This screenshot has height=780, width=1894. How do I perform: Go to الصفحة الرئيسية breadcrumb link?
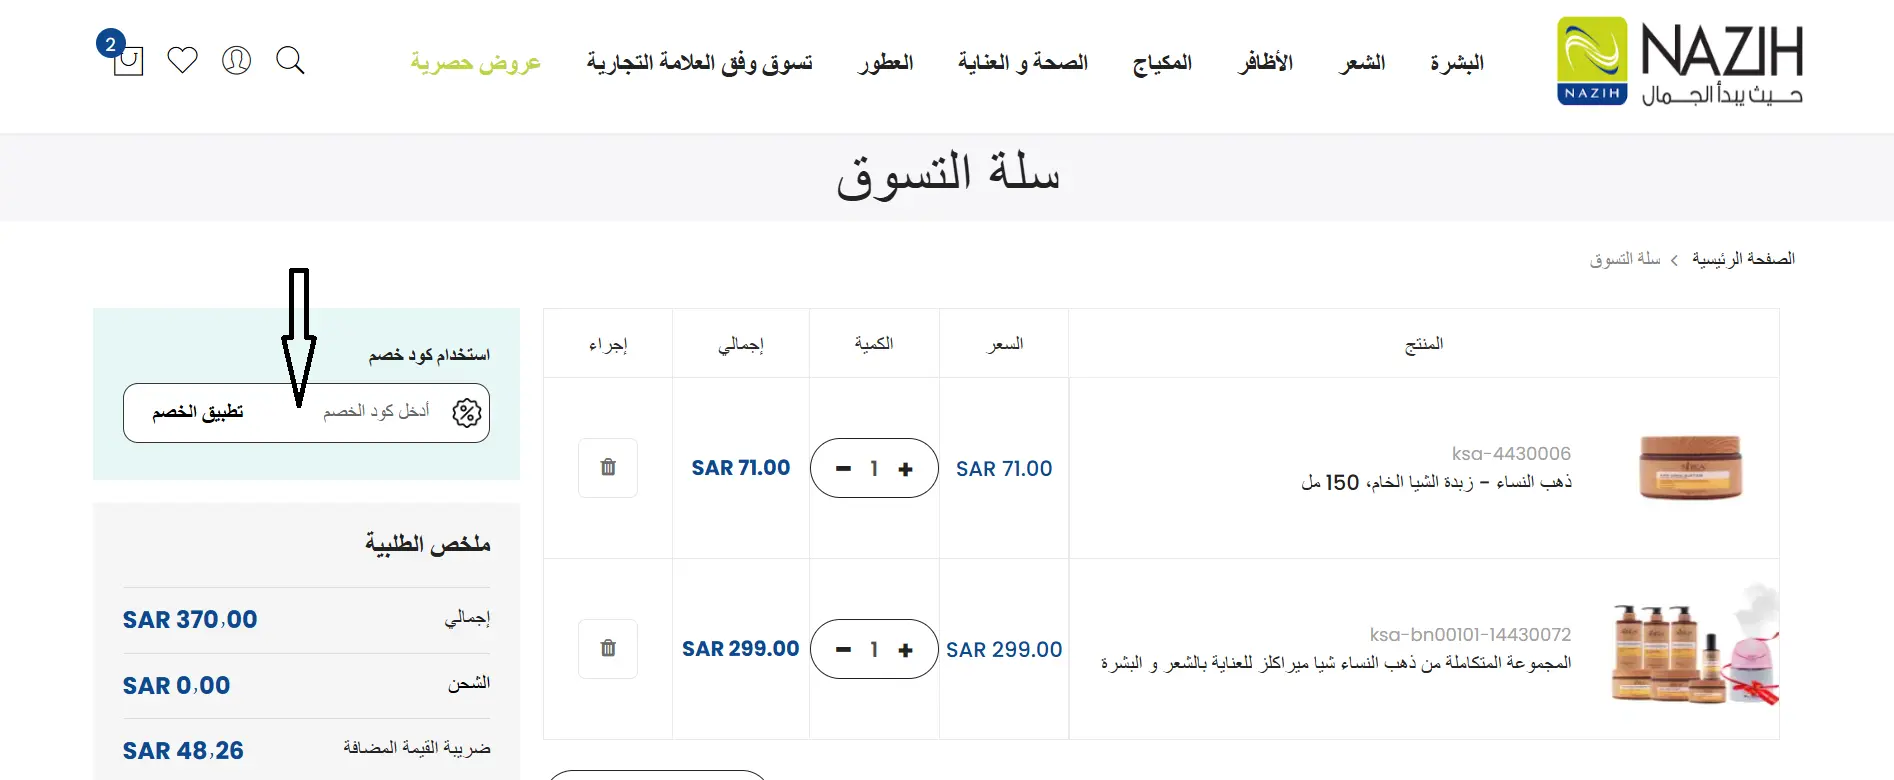(1743, 259)
